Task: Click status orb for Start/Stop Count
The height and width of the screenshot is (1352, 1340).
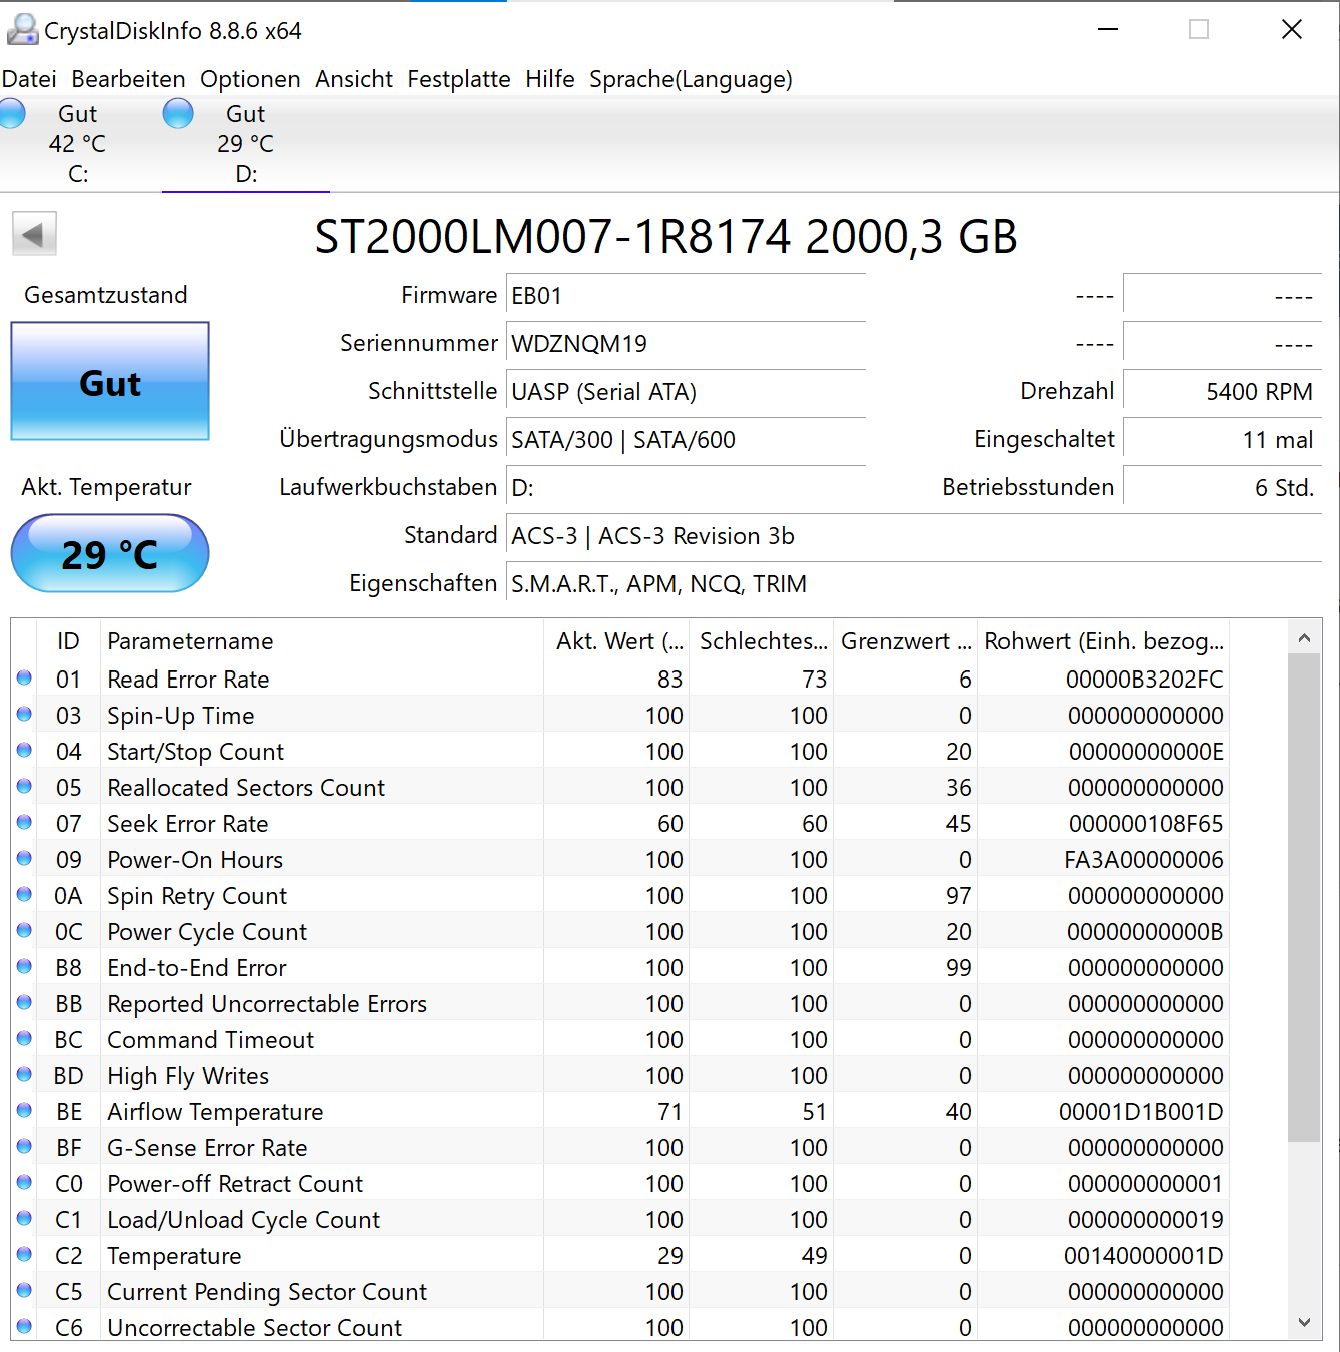Action: (24, 750)
